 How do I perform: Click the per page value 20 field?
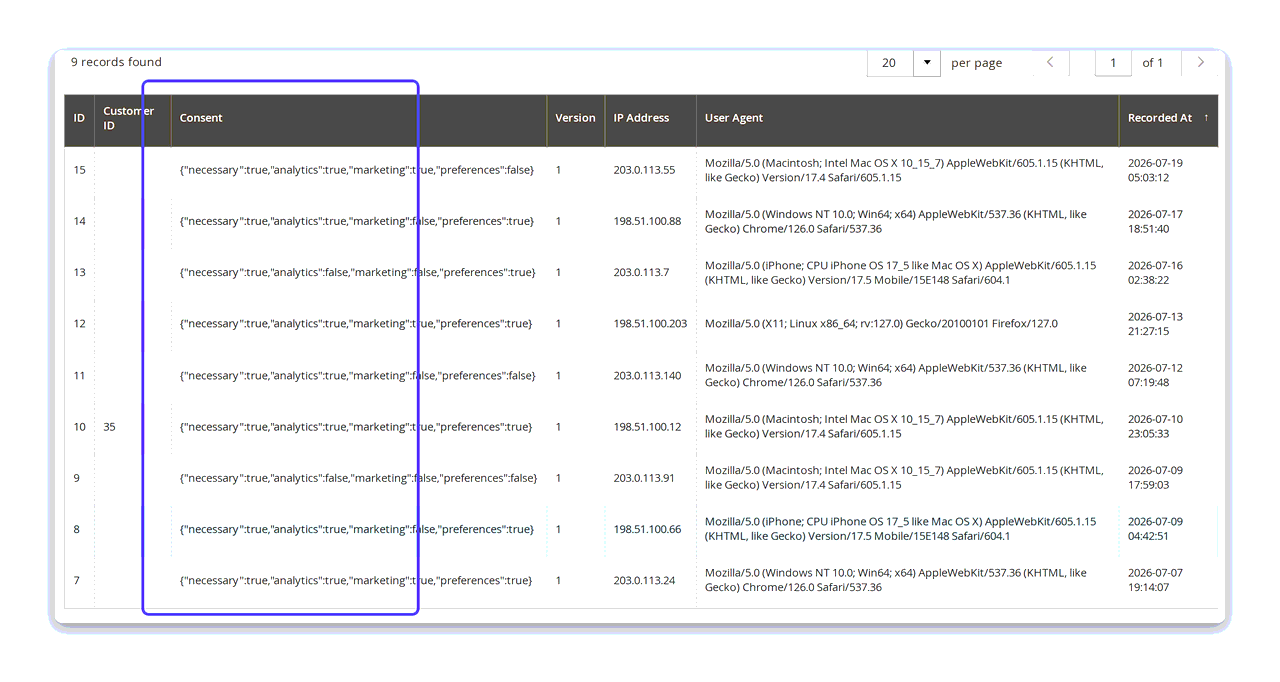click(x=890, y=63)
